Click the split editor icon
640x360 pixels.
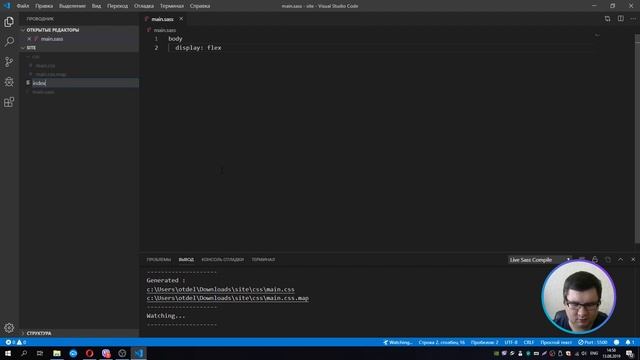[620, 19]
